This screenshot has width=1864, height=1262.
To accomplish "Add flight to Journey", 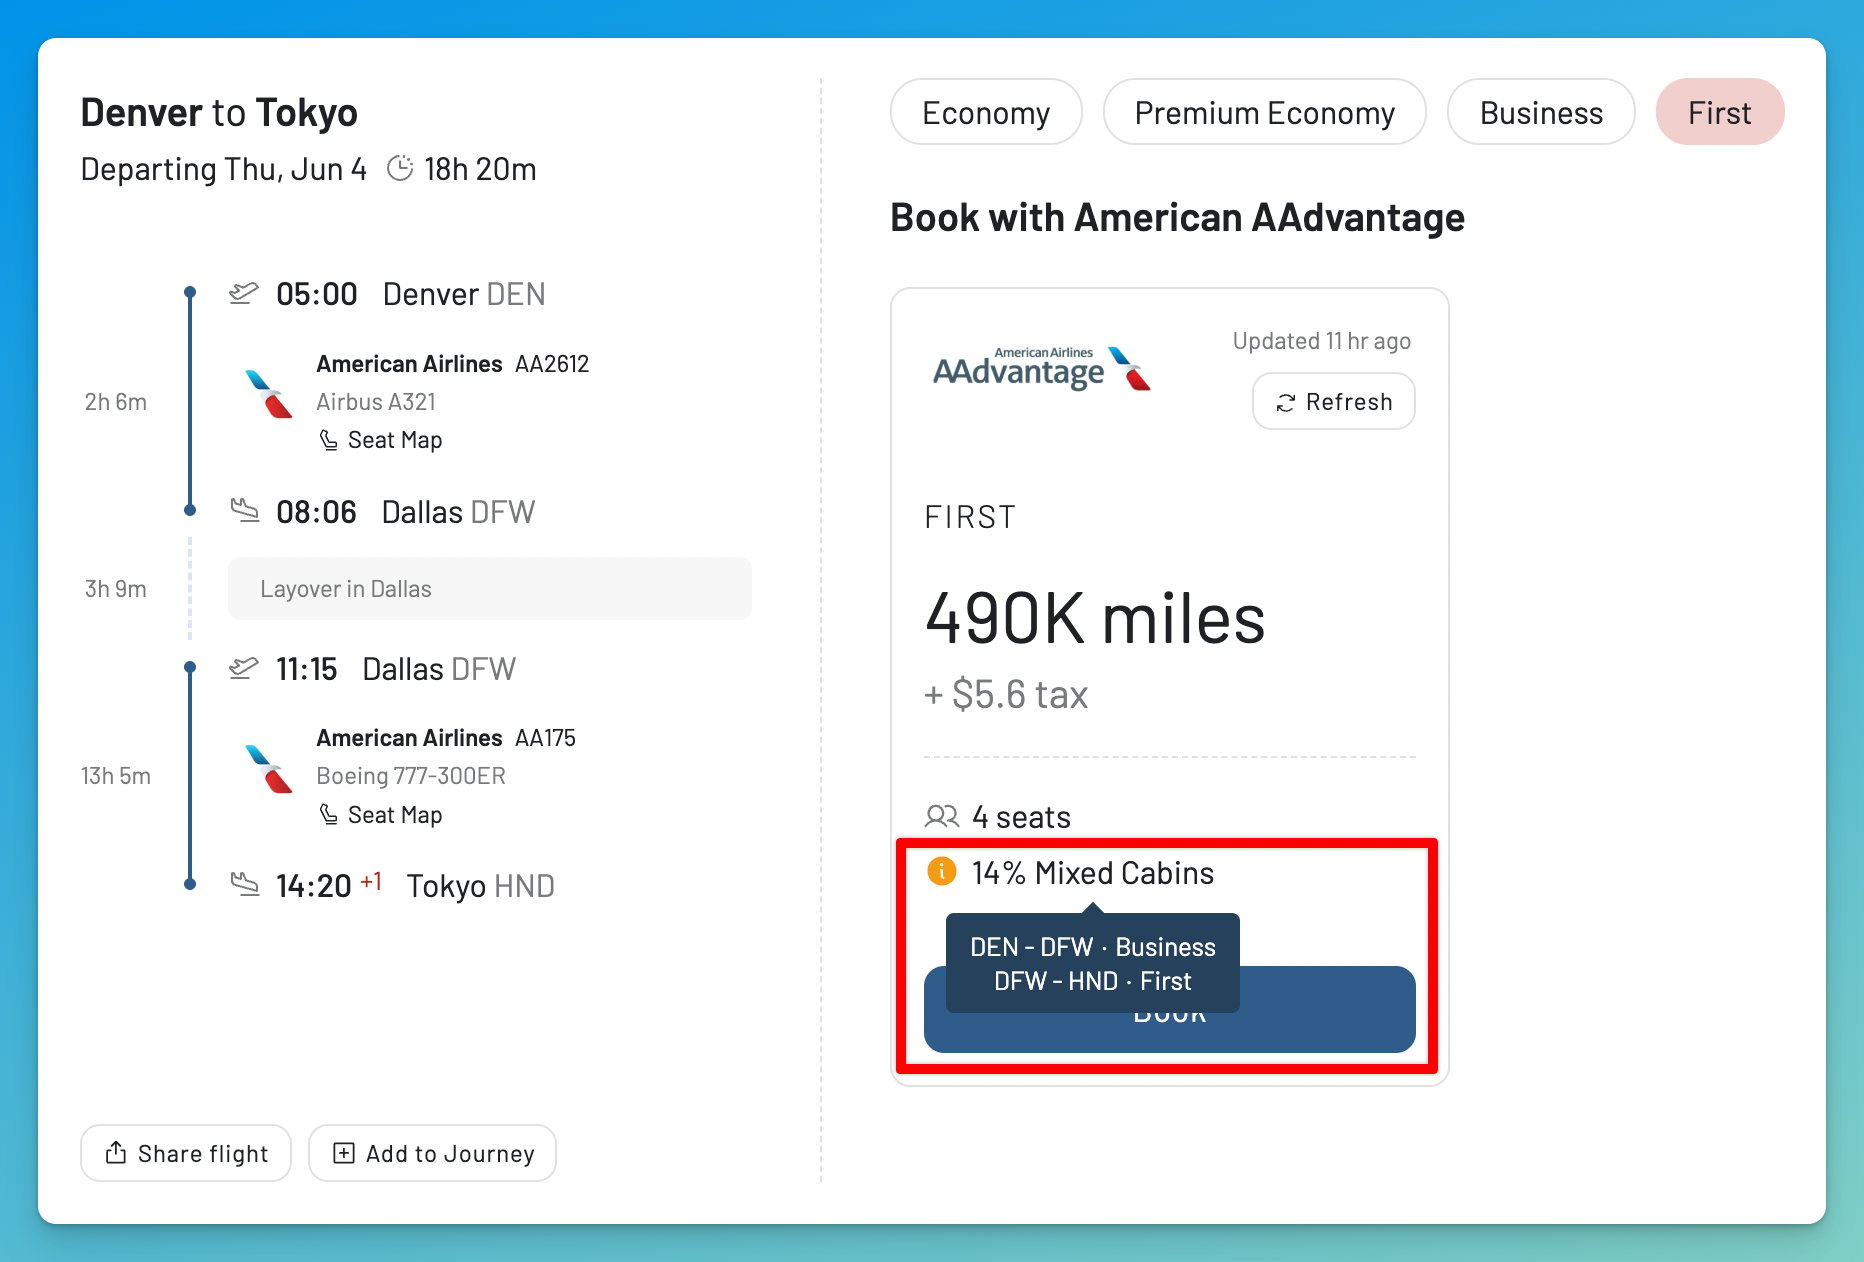I will pyautogui.click(x=432, y=1153).
